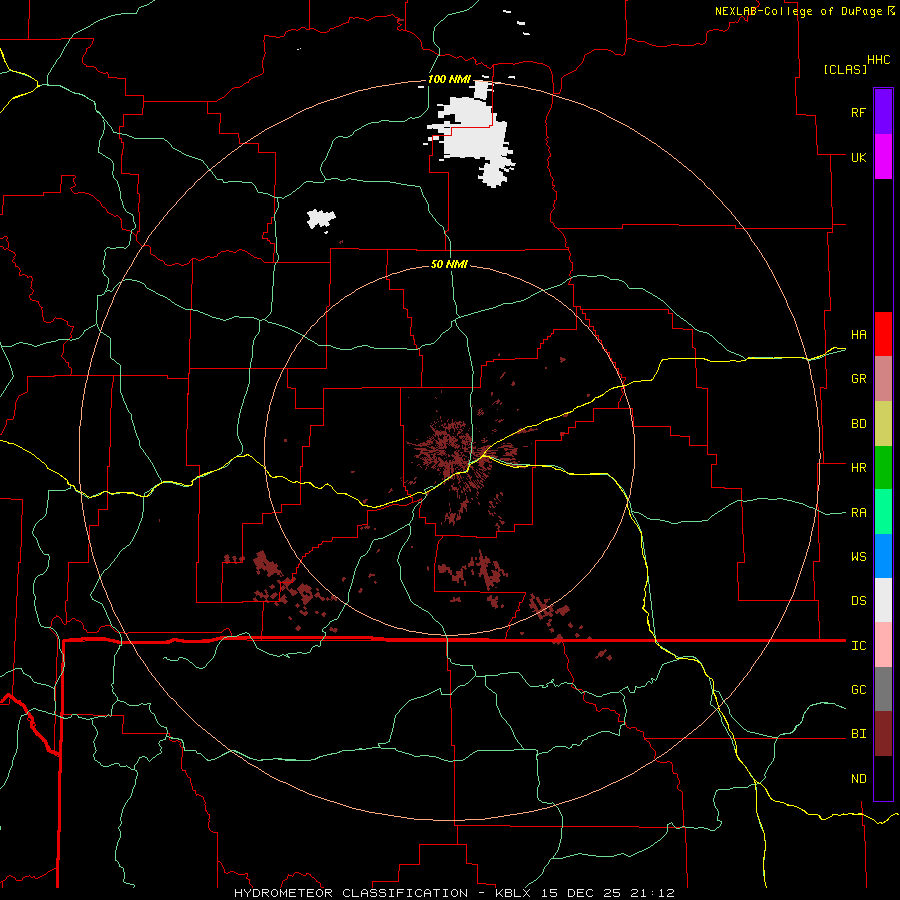Click the large white dry snow echo
This screenshot has width=900, height=900.
[x=472, y=133]
